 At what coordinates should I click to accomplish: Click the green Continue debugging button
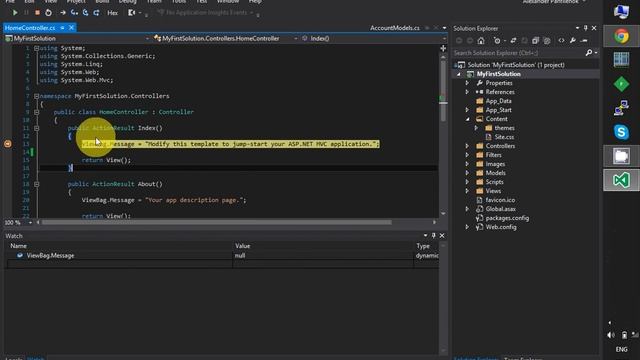15,13
